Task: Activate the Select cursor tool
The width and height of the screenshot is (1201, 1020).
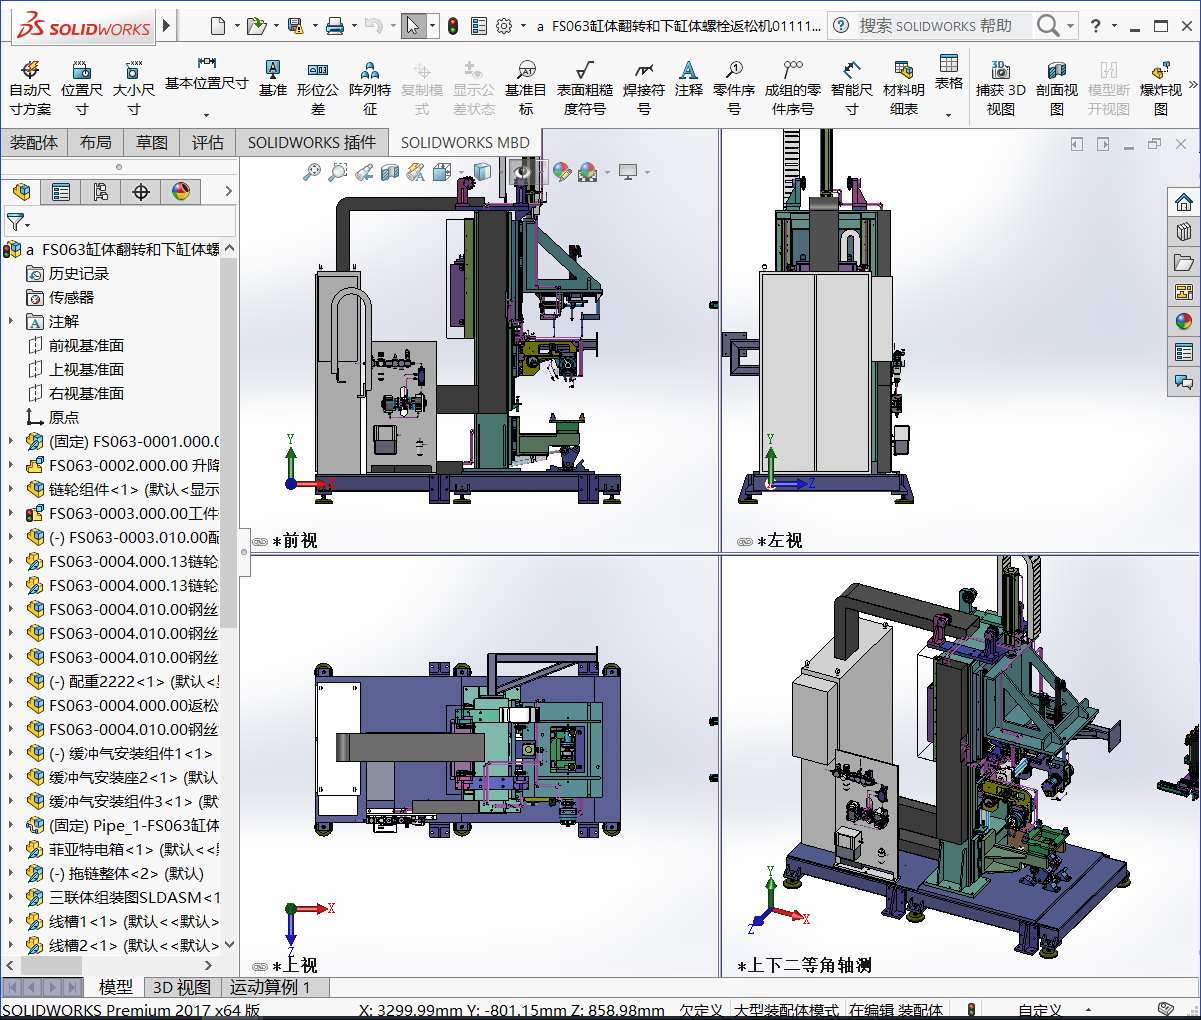Action: pos(412,25)
